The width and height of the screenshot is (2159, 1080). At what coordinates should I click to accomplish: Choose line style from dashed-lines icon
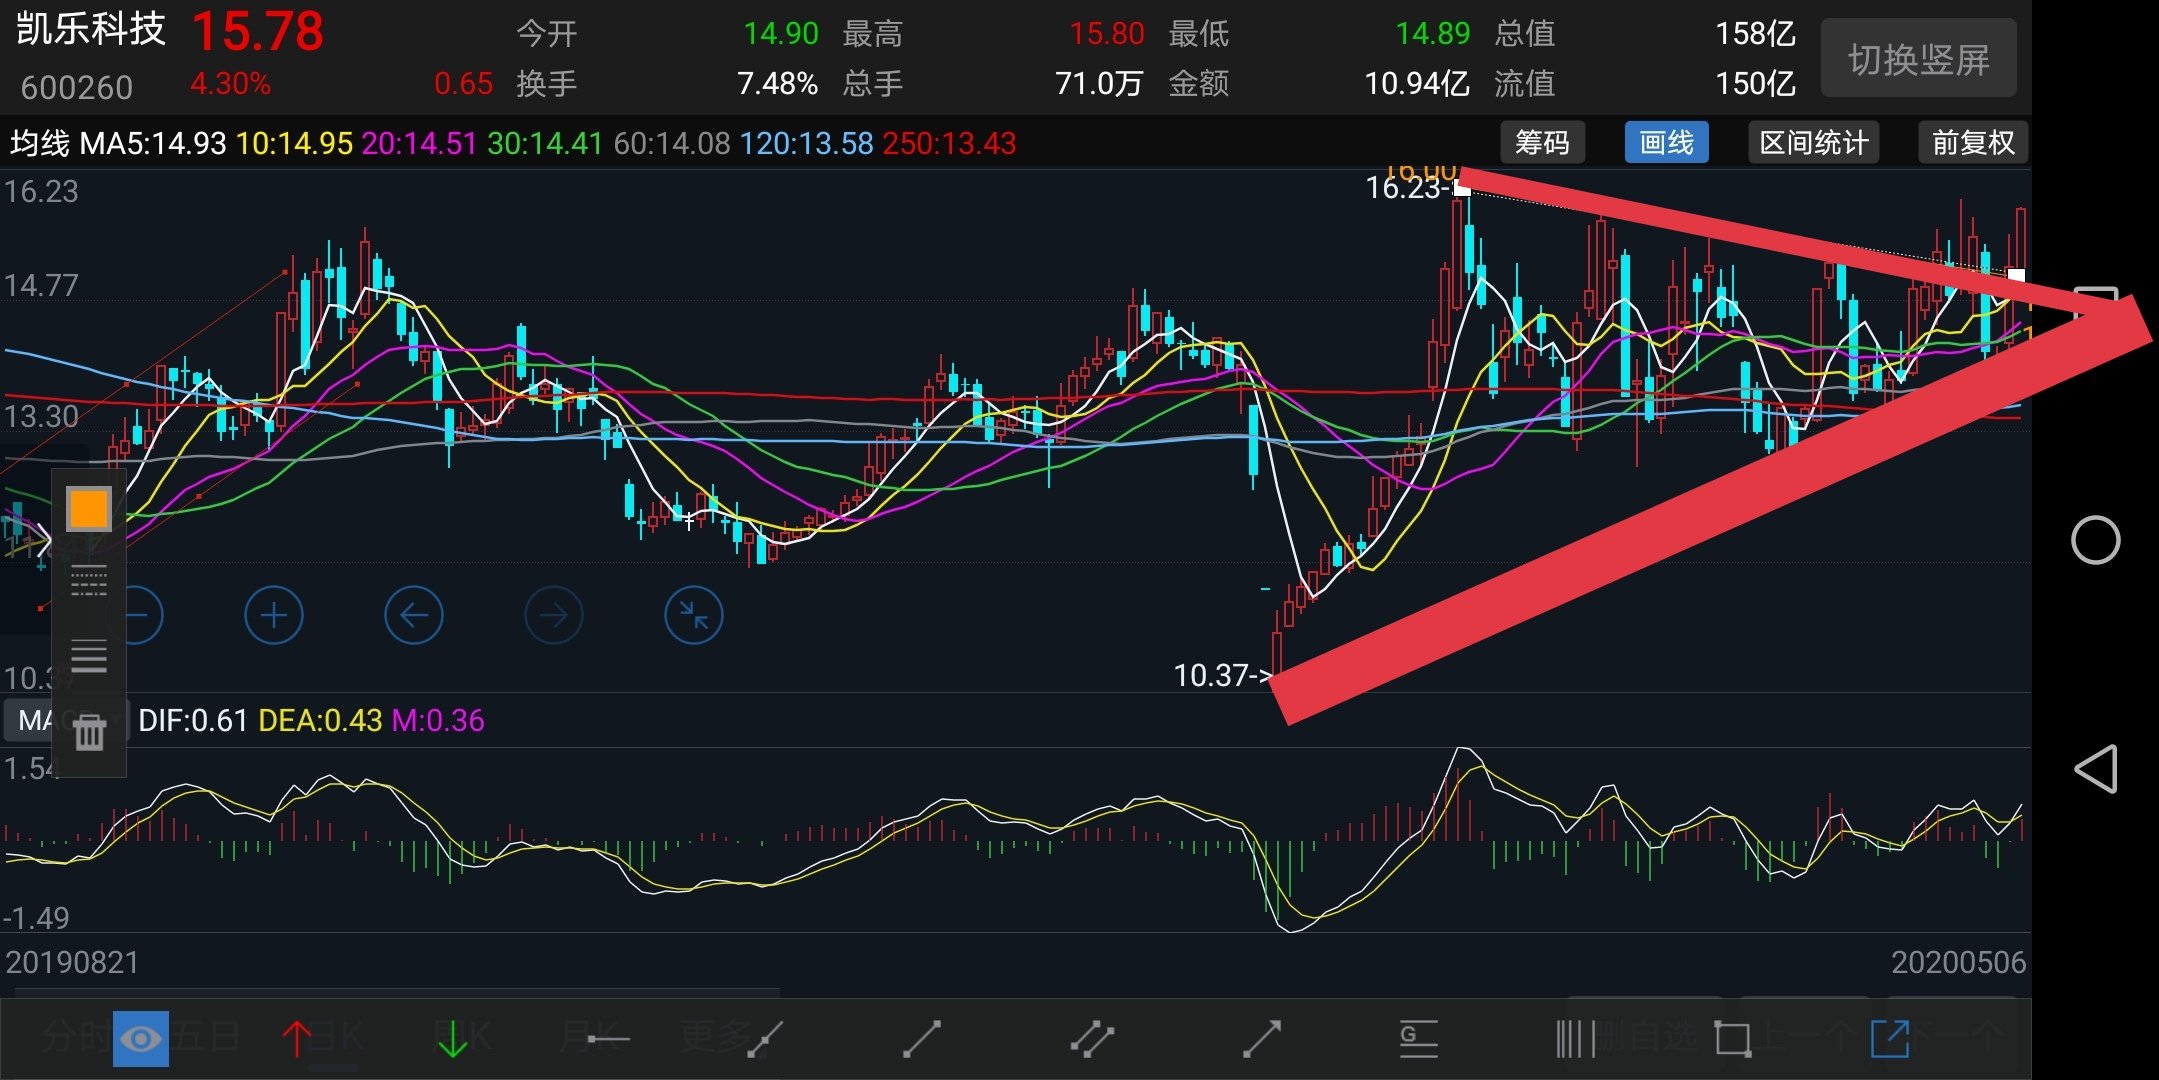point(89,580)
